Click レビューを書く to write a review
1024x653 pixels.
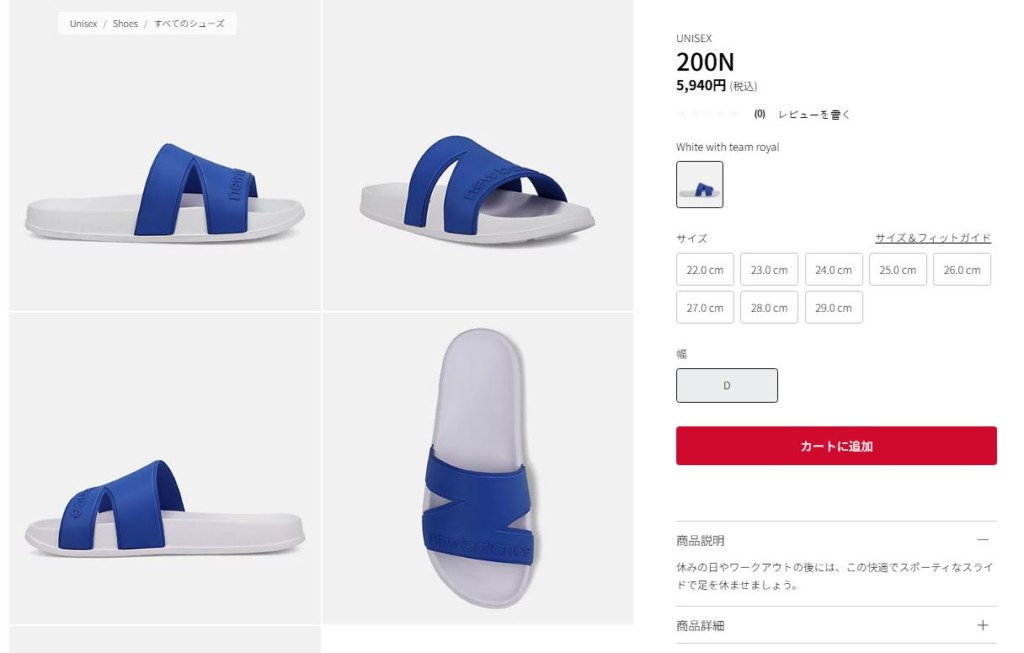[x=814, y=114]
